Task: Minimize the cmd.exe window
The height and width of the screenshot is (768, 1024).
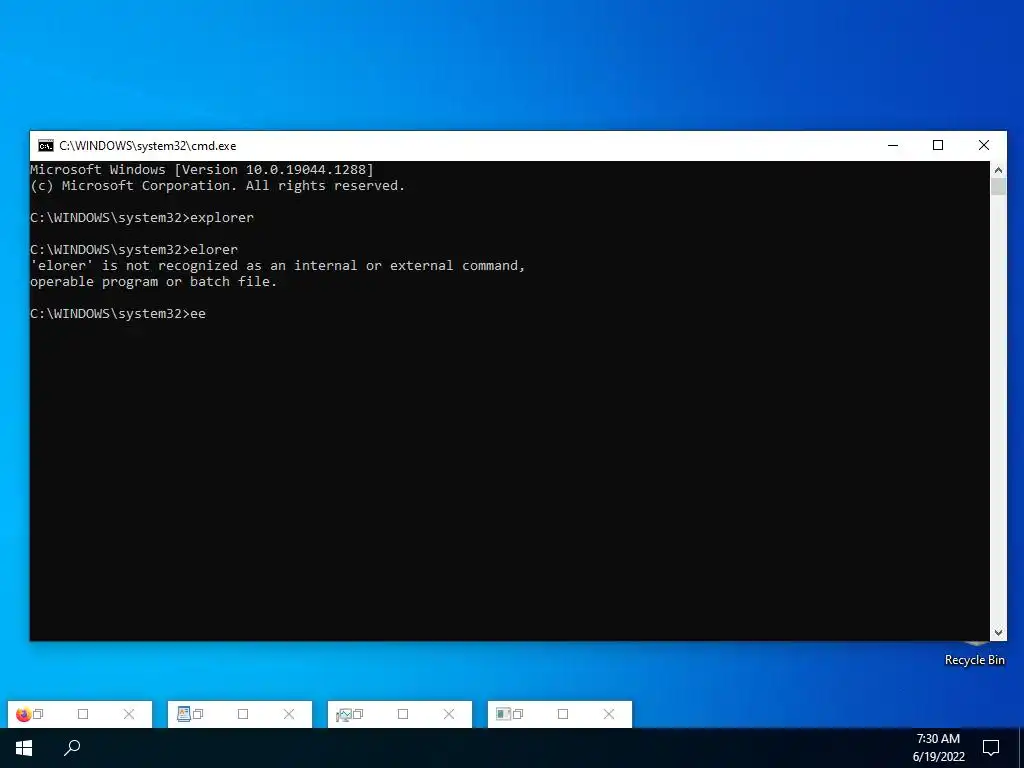Action: coord(893,145)
